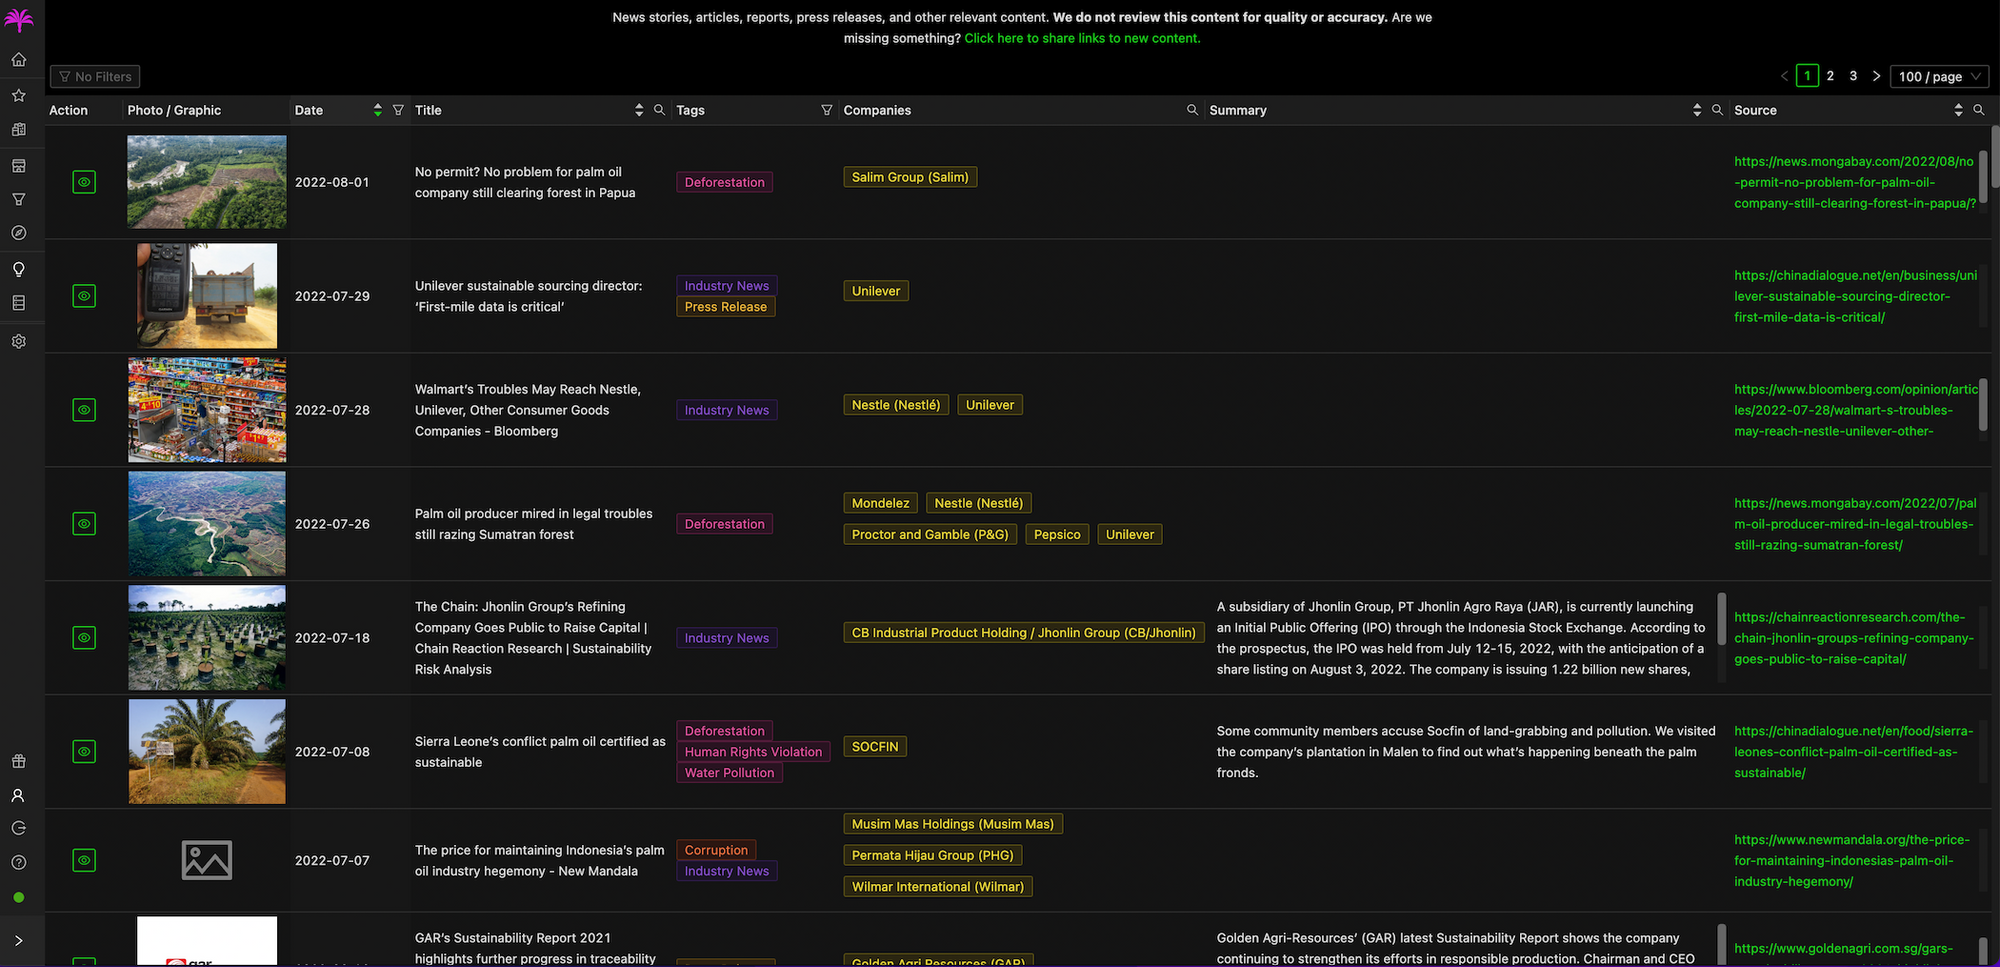Image resolution: width=2000 pixels, height=967 pixels.
Task: Switch to page 3 in pagination
Action: [1853, 76]
